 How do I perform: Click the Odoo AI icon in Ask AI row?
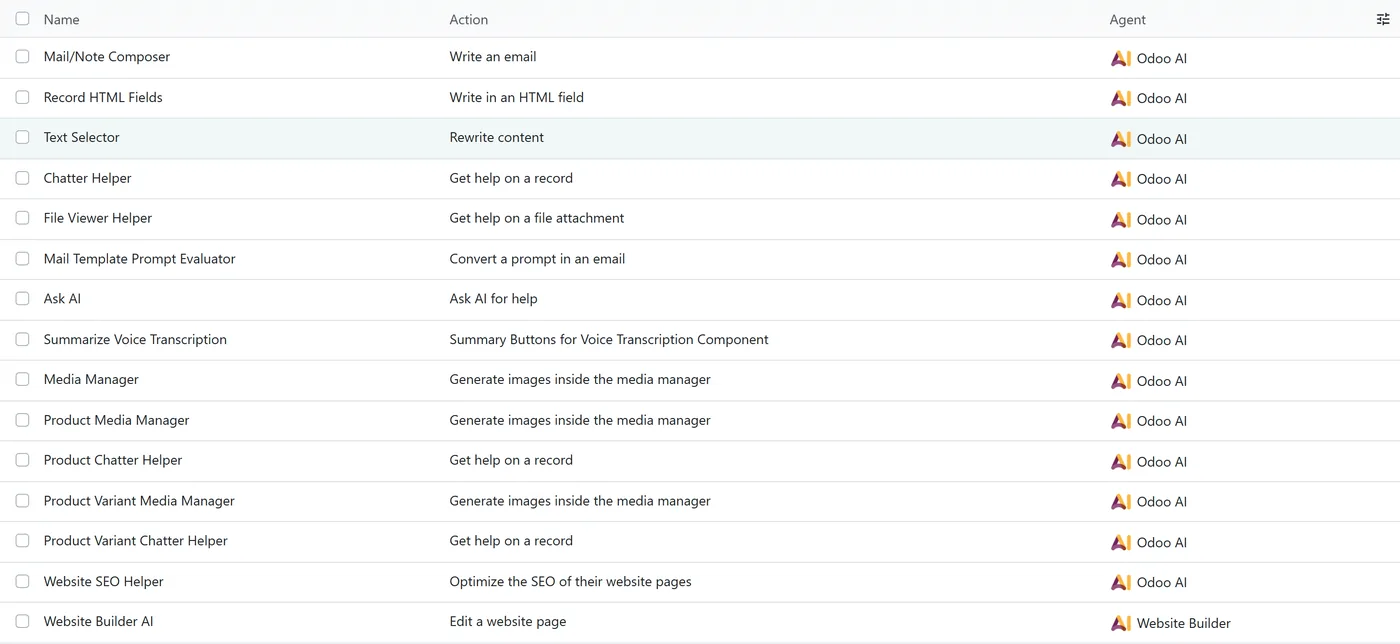(1121, 300)
